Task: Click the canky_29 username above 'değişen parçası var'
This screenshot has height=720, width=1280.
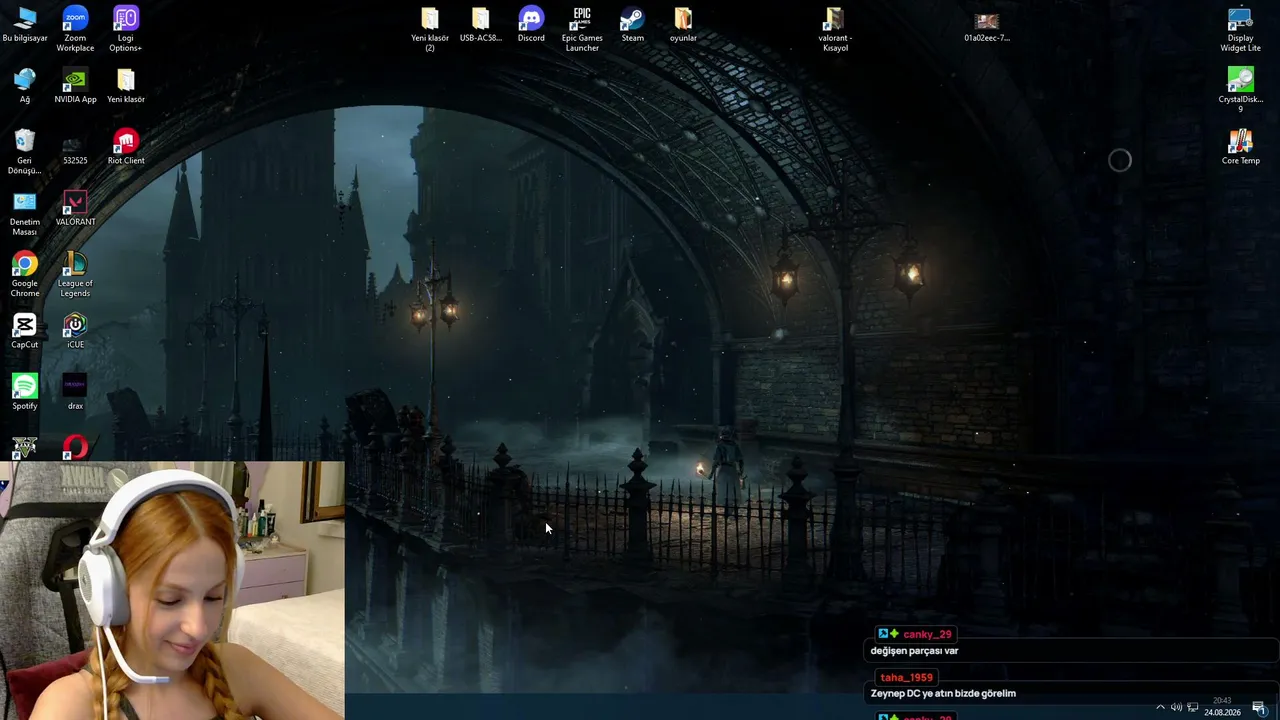Action: coord(927,634)
